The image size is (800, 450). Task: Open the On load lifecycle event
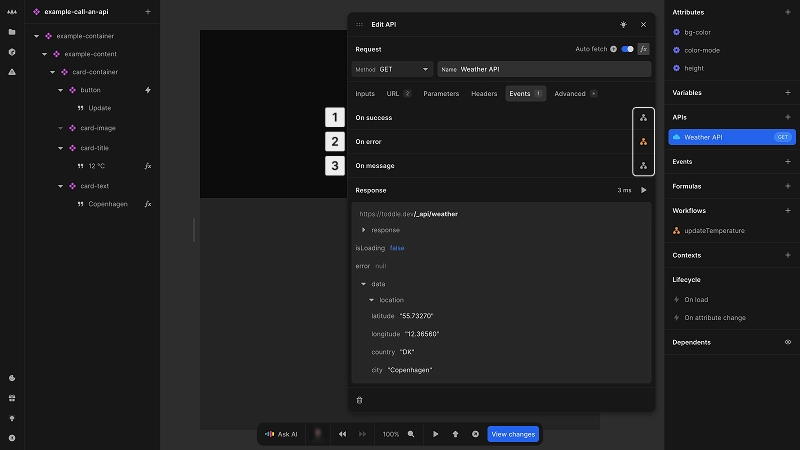[x=696, y=299]
